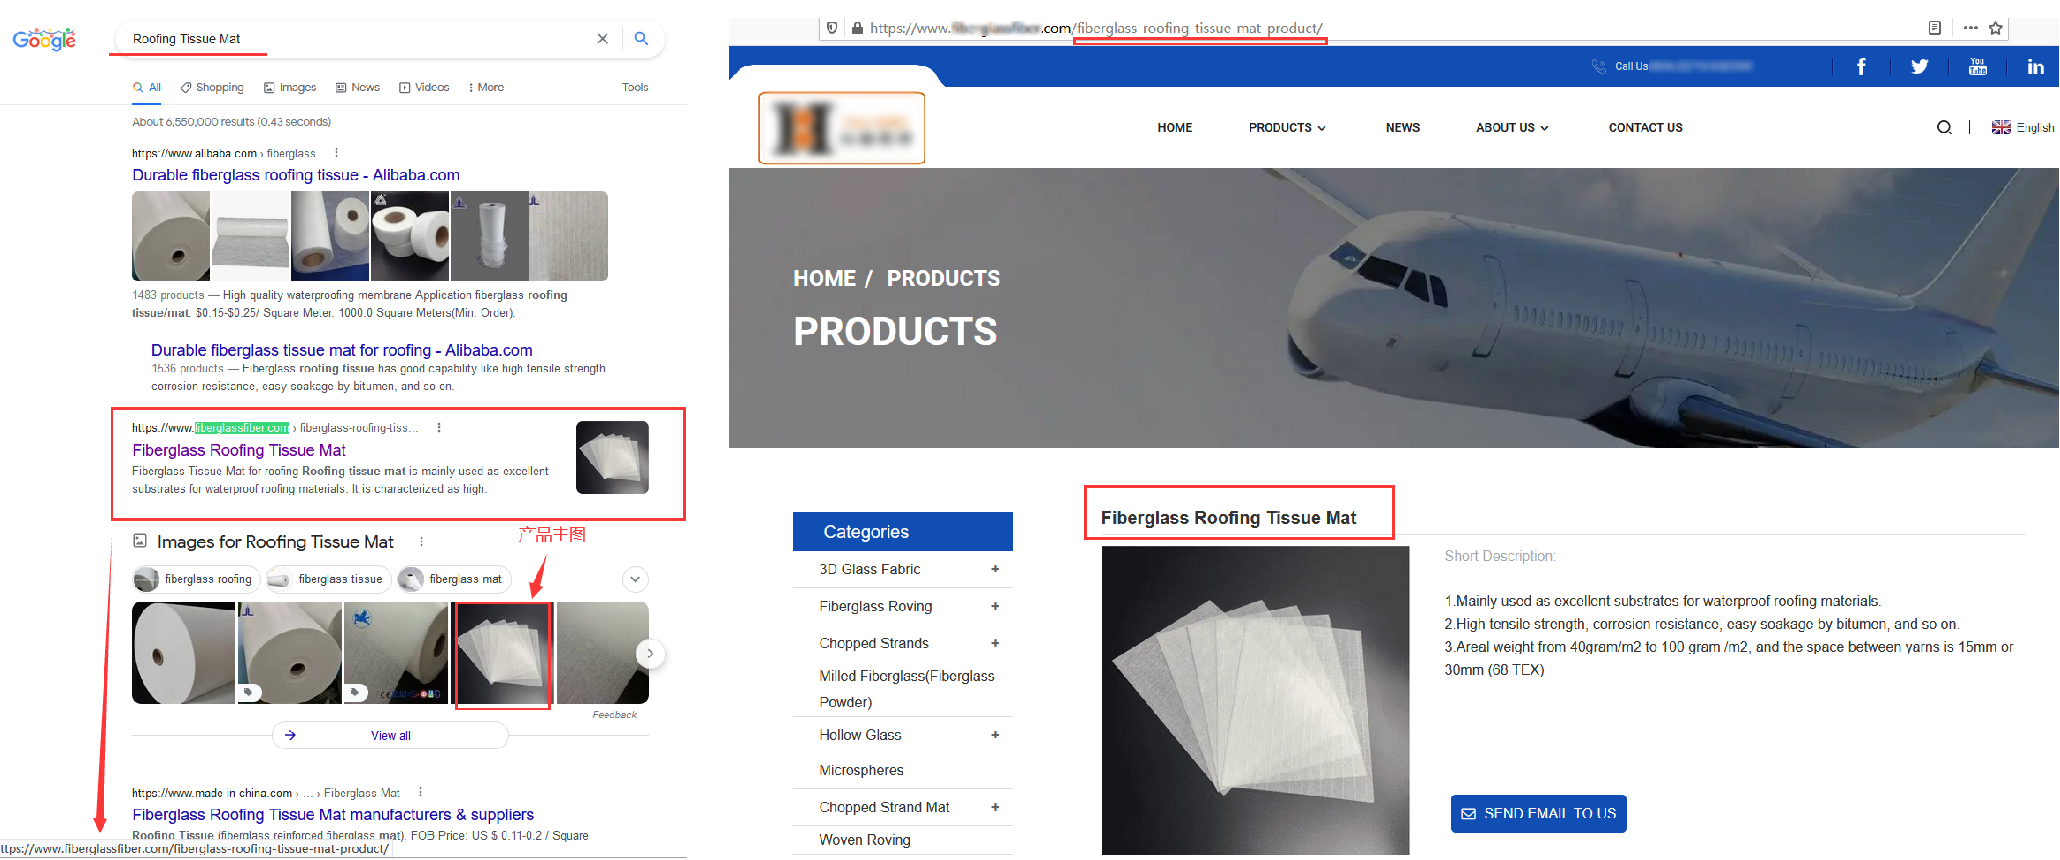Expand Hollow Glass category plus

(x=995, y=735)
